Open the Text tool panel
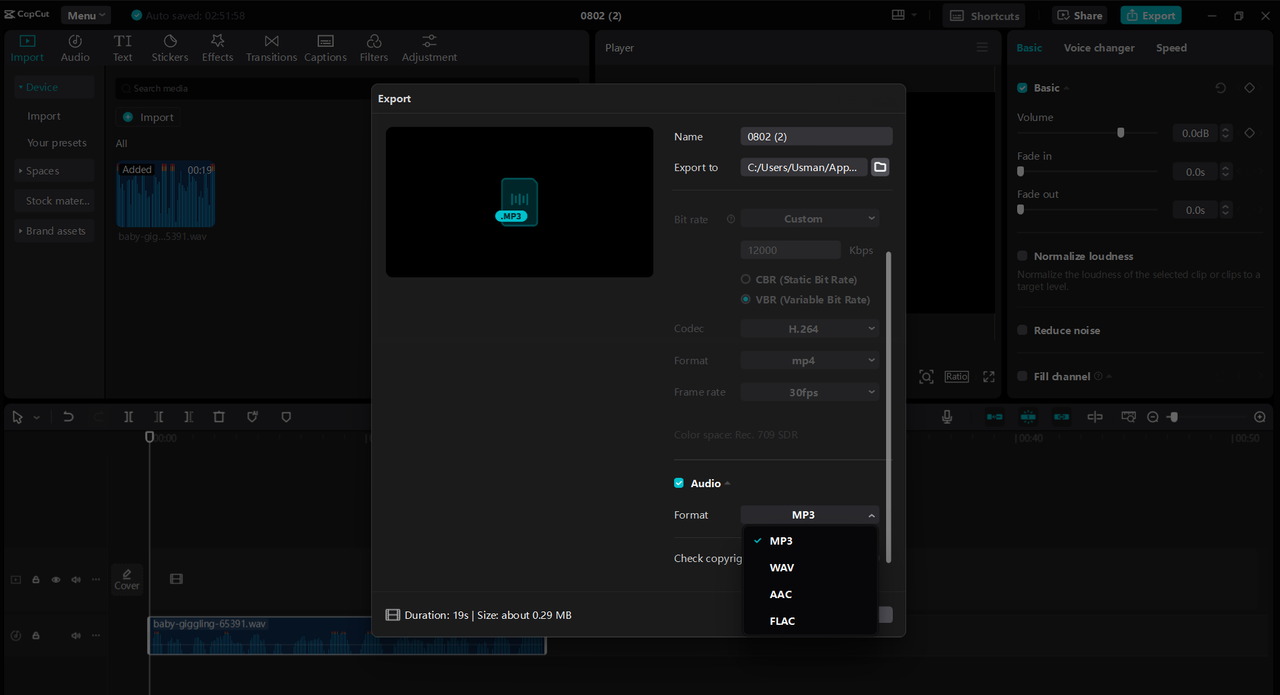This screenshot has width=1280, height=695. [122, 47]
